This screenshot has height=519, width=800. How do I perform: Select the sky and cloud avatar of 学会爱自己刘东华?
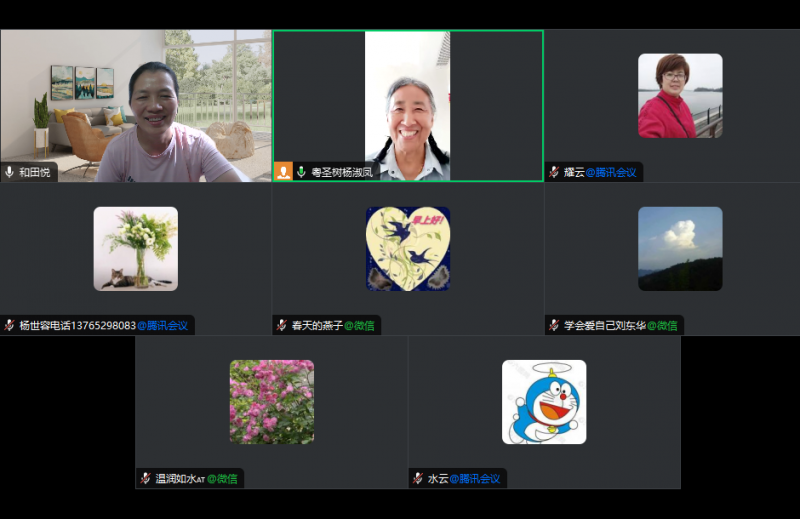680,248
